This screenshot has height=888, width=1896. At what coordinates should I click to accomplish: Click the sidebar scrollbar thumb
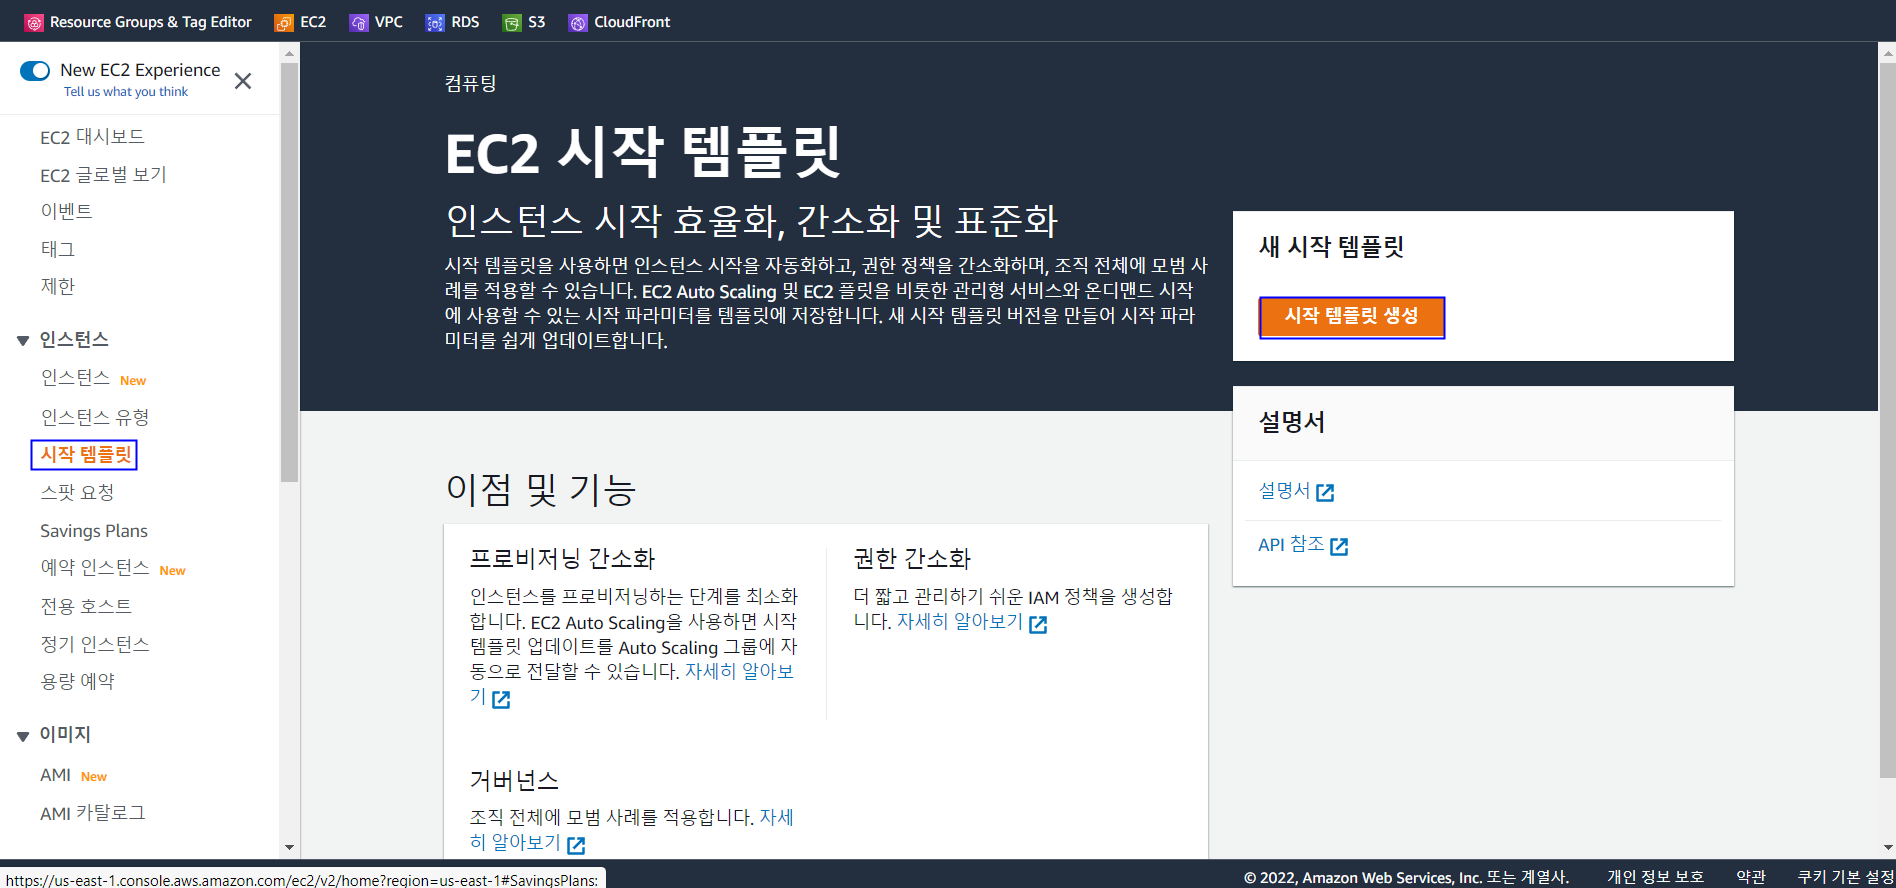tap(290, 272)
